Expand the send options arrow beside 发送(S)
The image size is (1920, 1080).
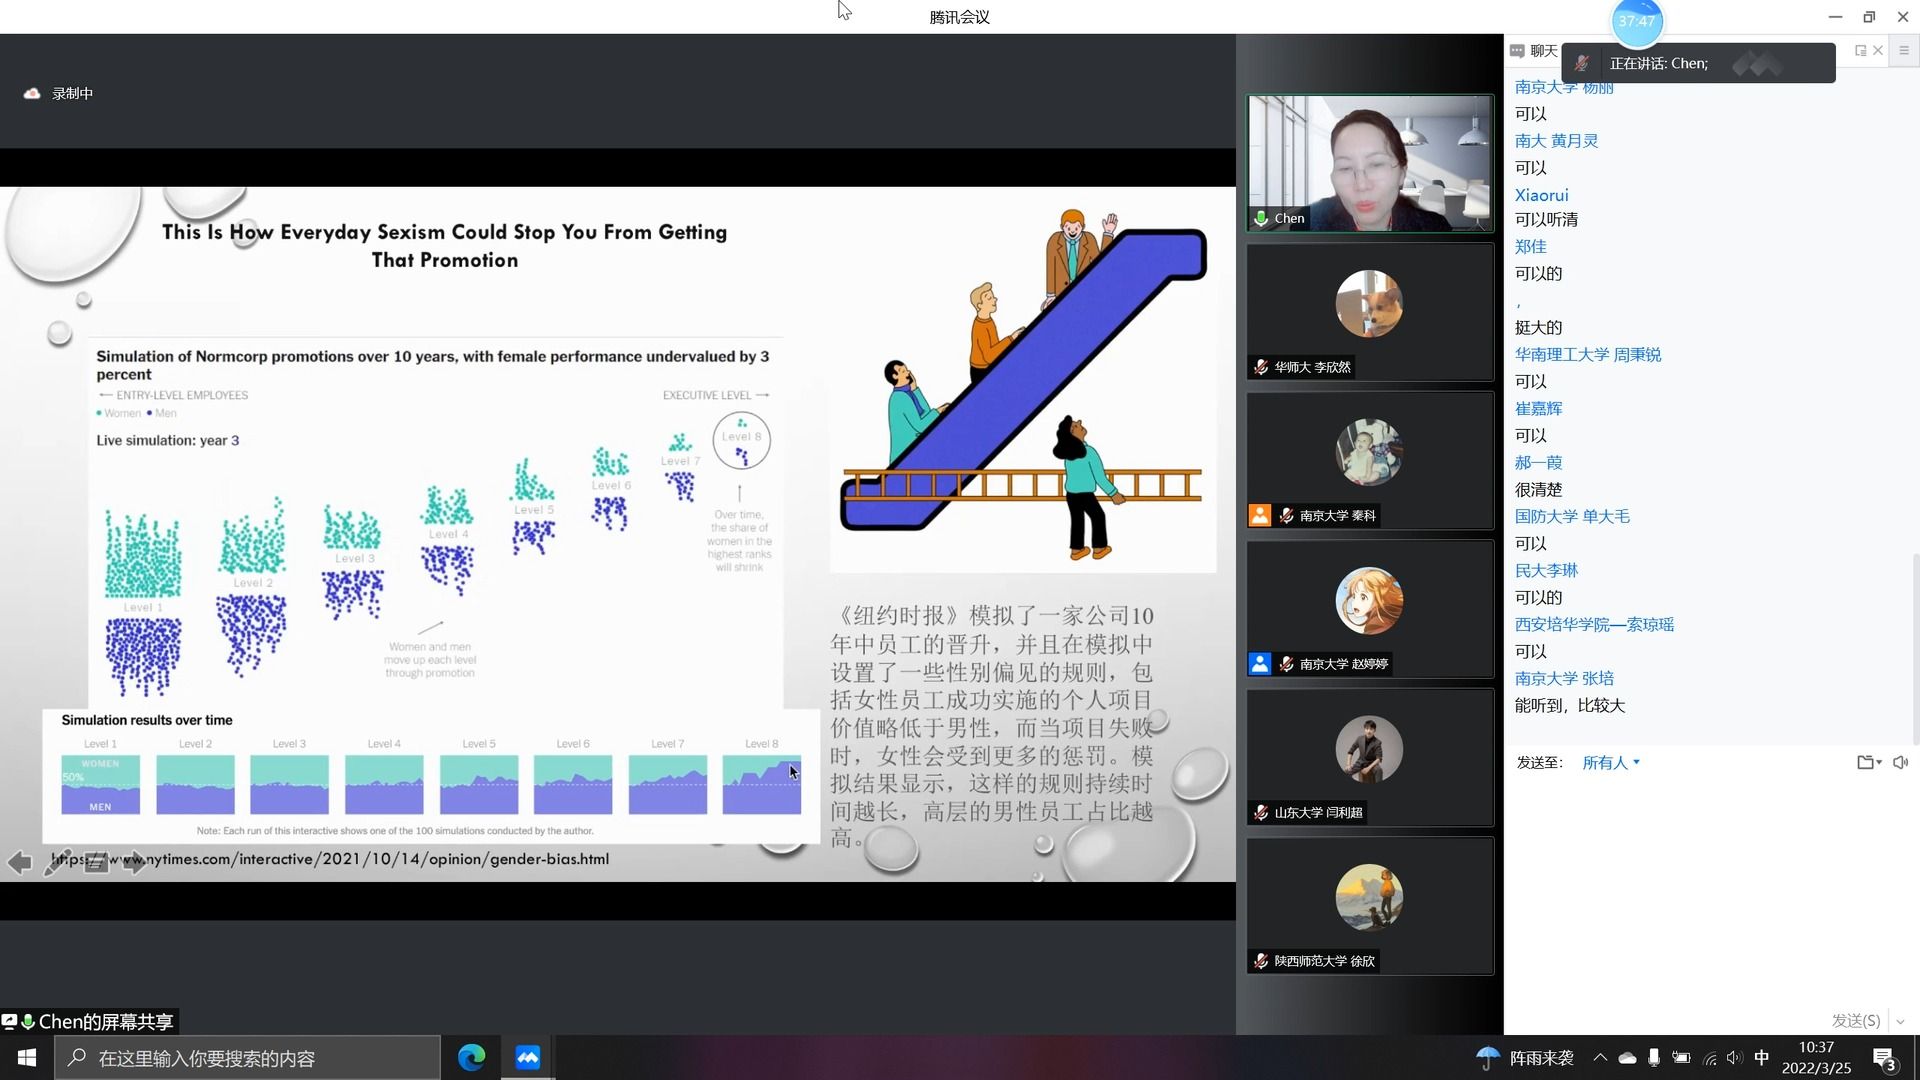[x=1900, y=1021]
